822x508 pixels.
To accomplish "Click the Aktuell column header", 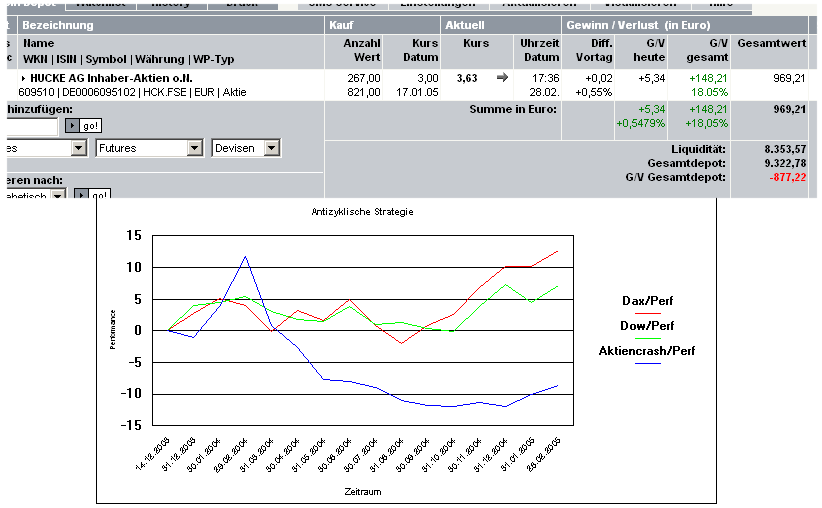I will click(x=465, y=25).
